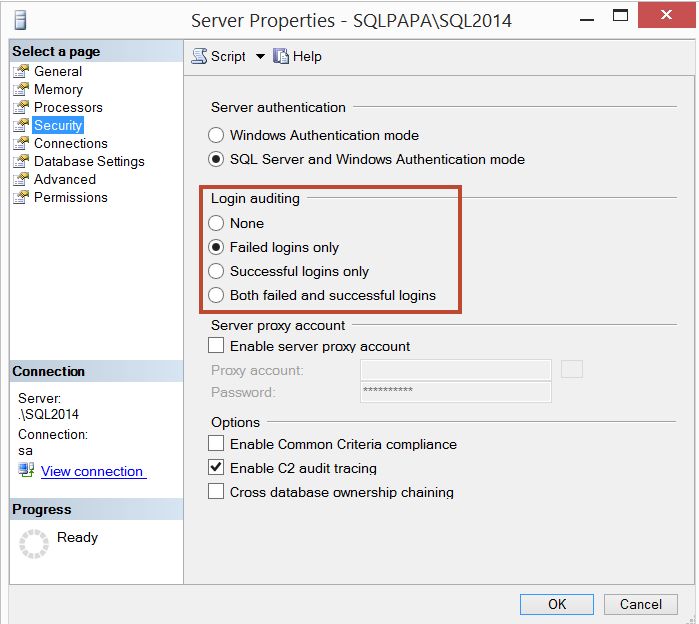The width and height of the screenshot is (699, 624).
Task: Click the Security page icon
Action: (21, 125)
